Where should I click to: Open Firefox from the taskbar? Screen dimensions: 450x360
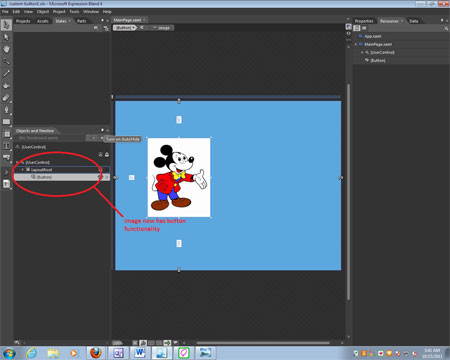click(96, 353)
